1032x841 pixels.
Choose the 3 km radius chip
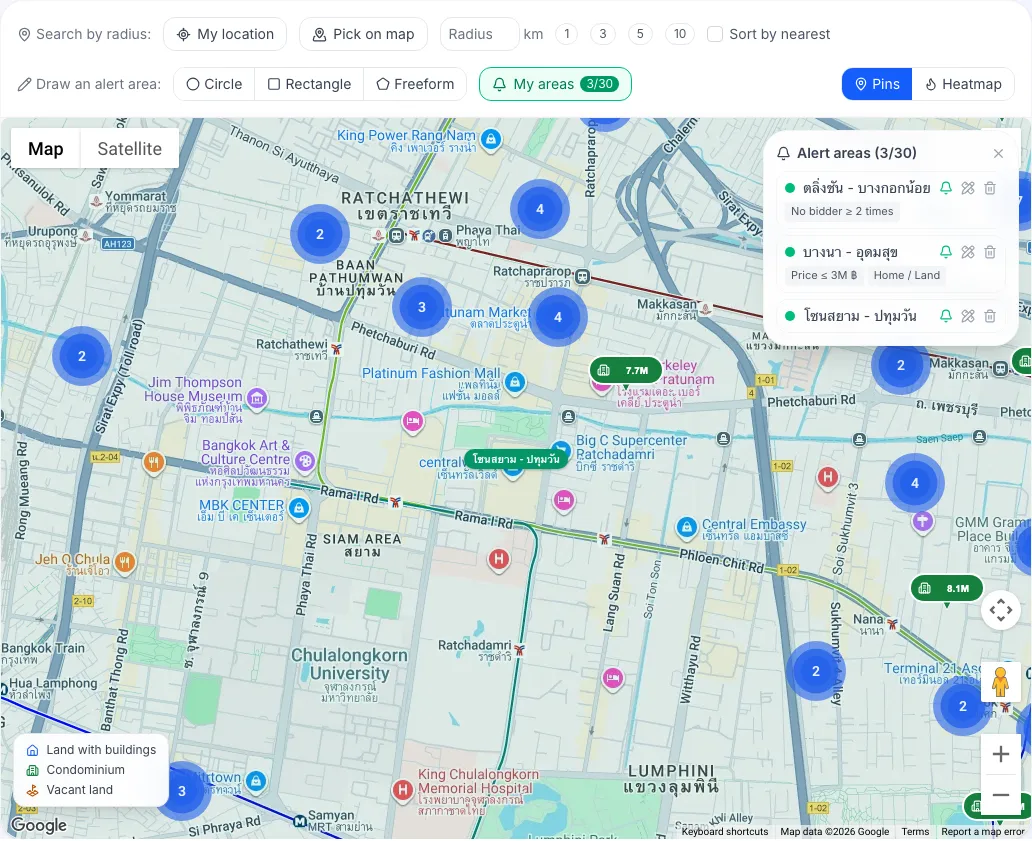(x=603, y=34)
